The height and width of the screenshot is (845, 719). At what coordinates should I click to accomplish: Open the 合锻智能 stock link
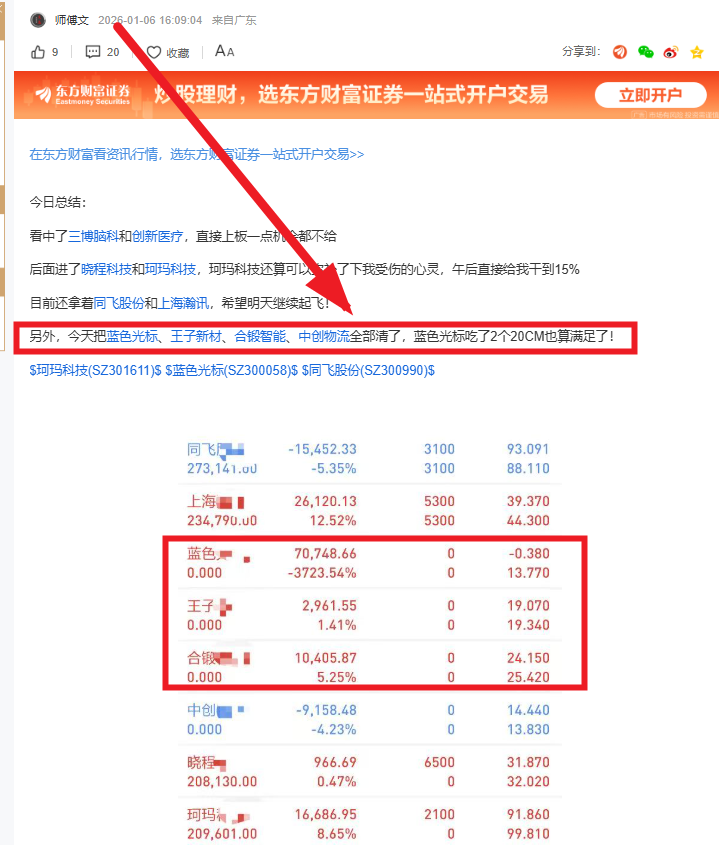coord(260,337)
